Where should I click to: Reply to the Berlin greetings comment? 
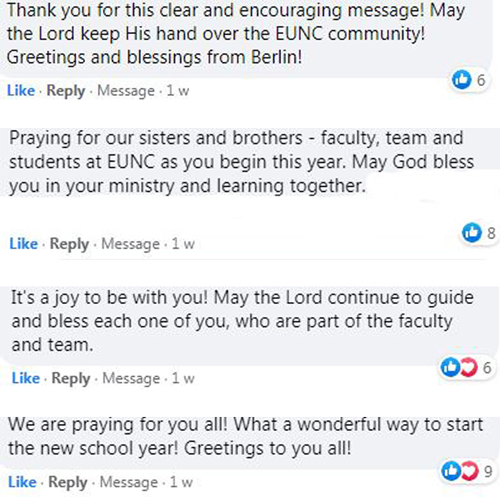[x=66, y=91]
